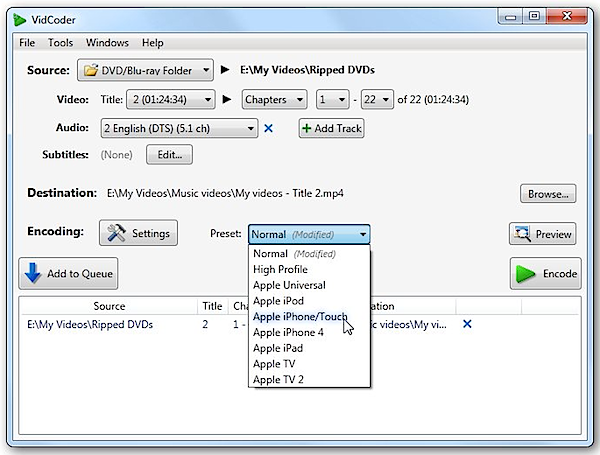Click the Browse... destination button
This screenshot has width=600, height=455.
tap(548, 194)
